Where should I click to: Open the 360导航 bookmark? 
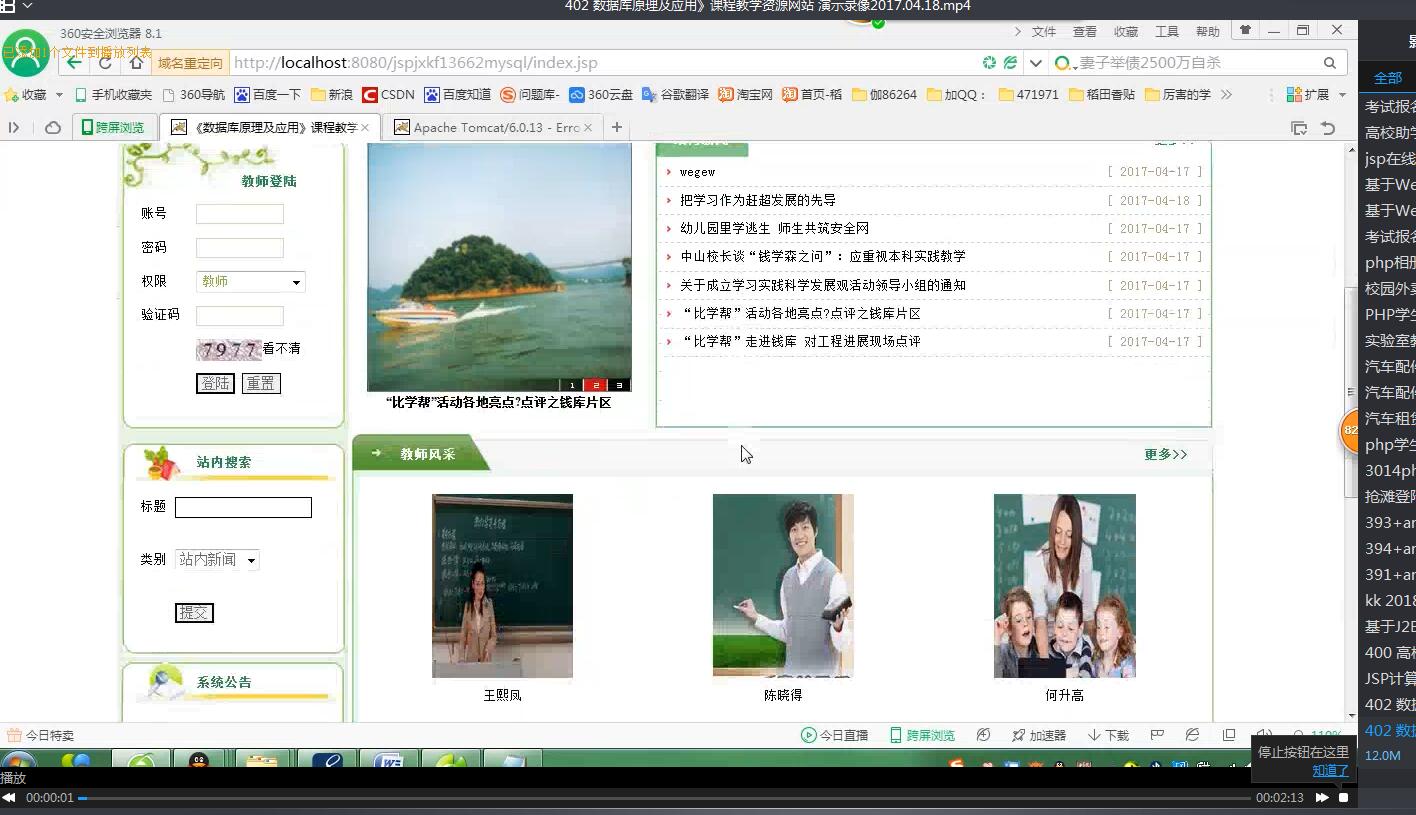193,94
